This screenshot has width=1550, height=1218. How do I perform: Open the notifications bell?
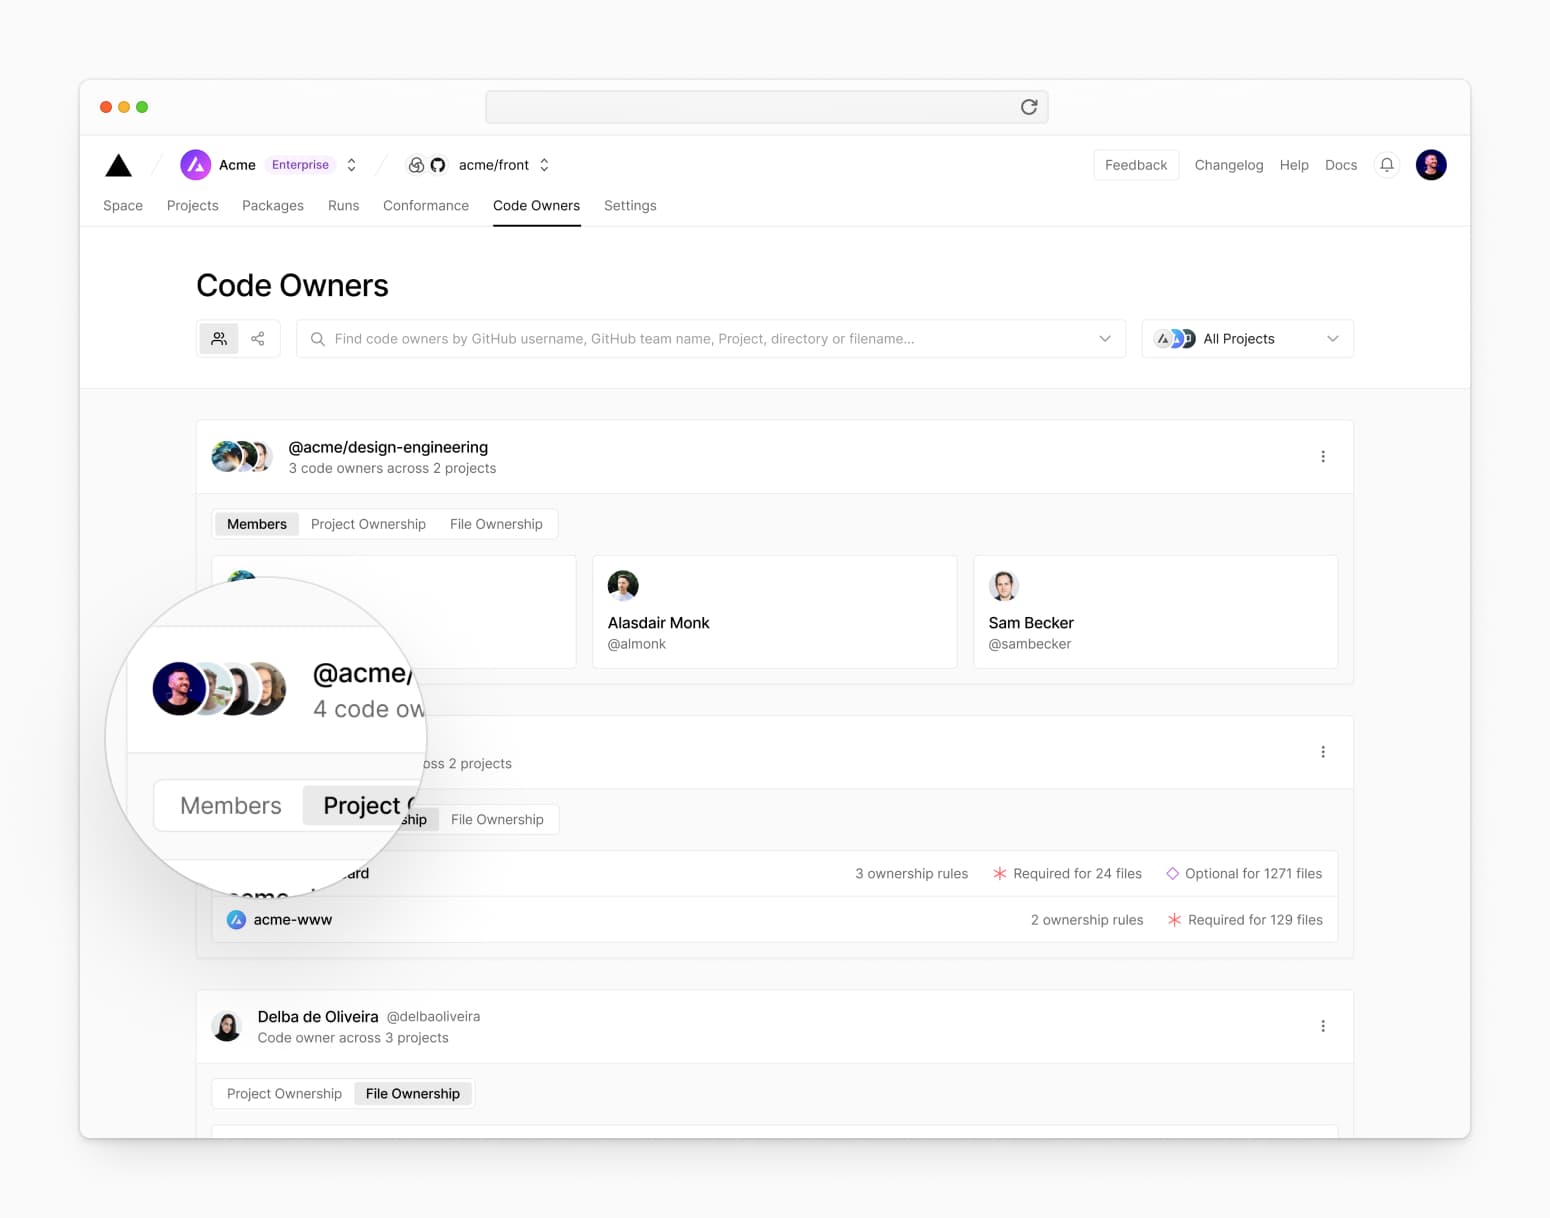[1386, 165]
